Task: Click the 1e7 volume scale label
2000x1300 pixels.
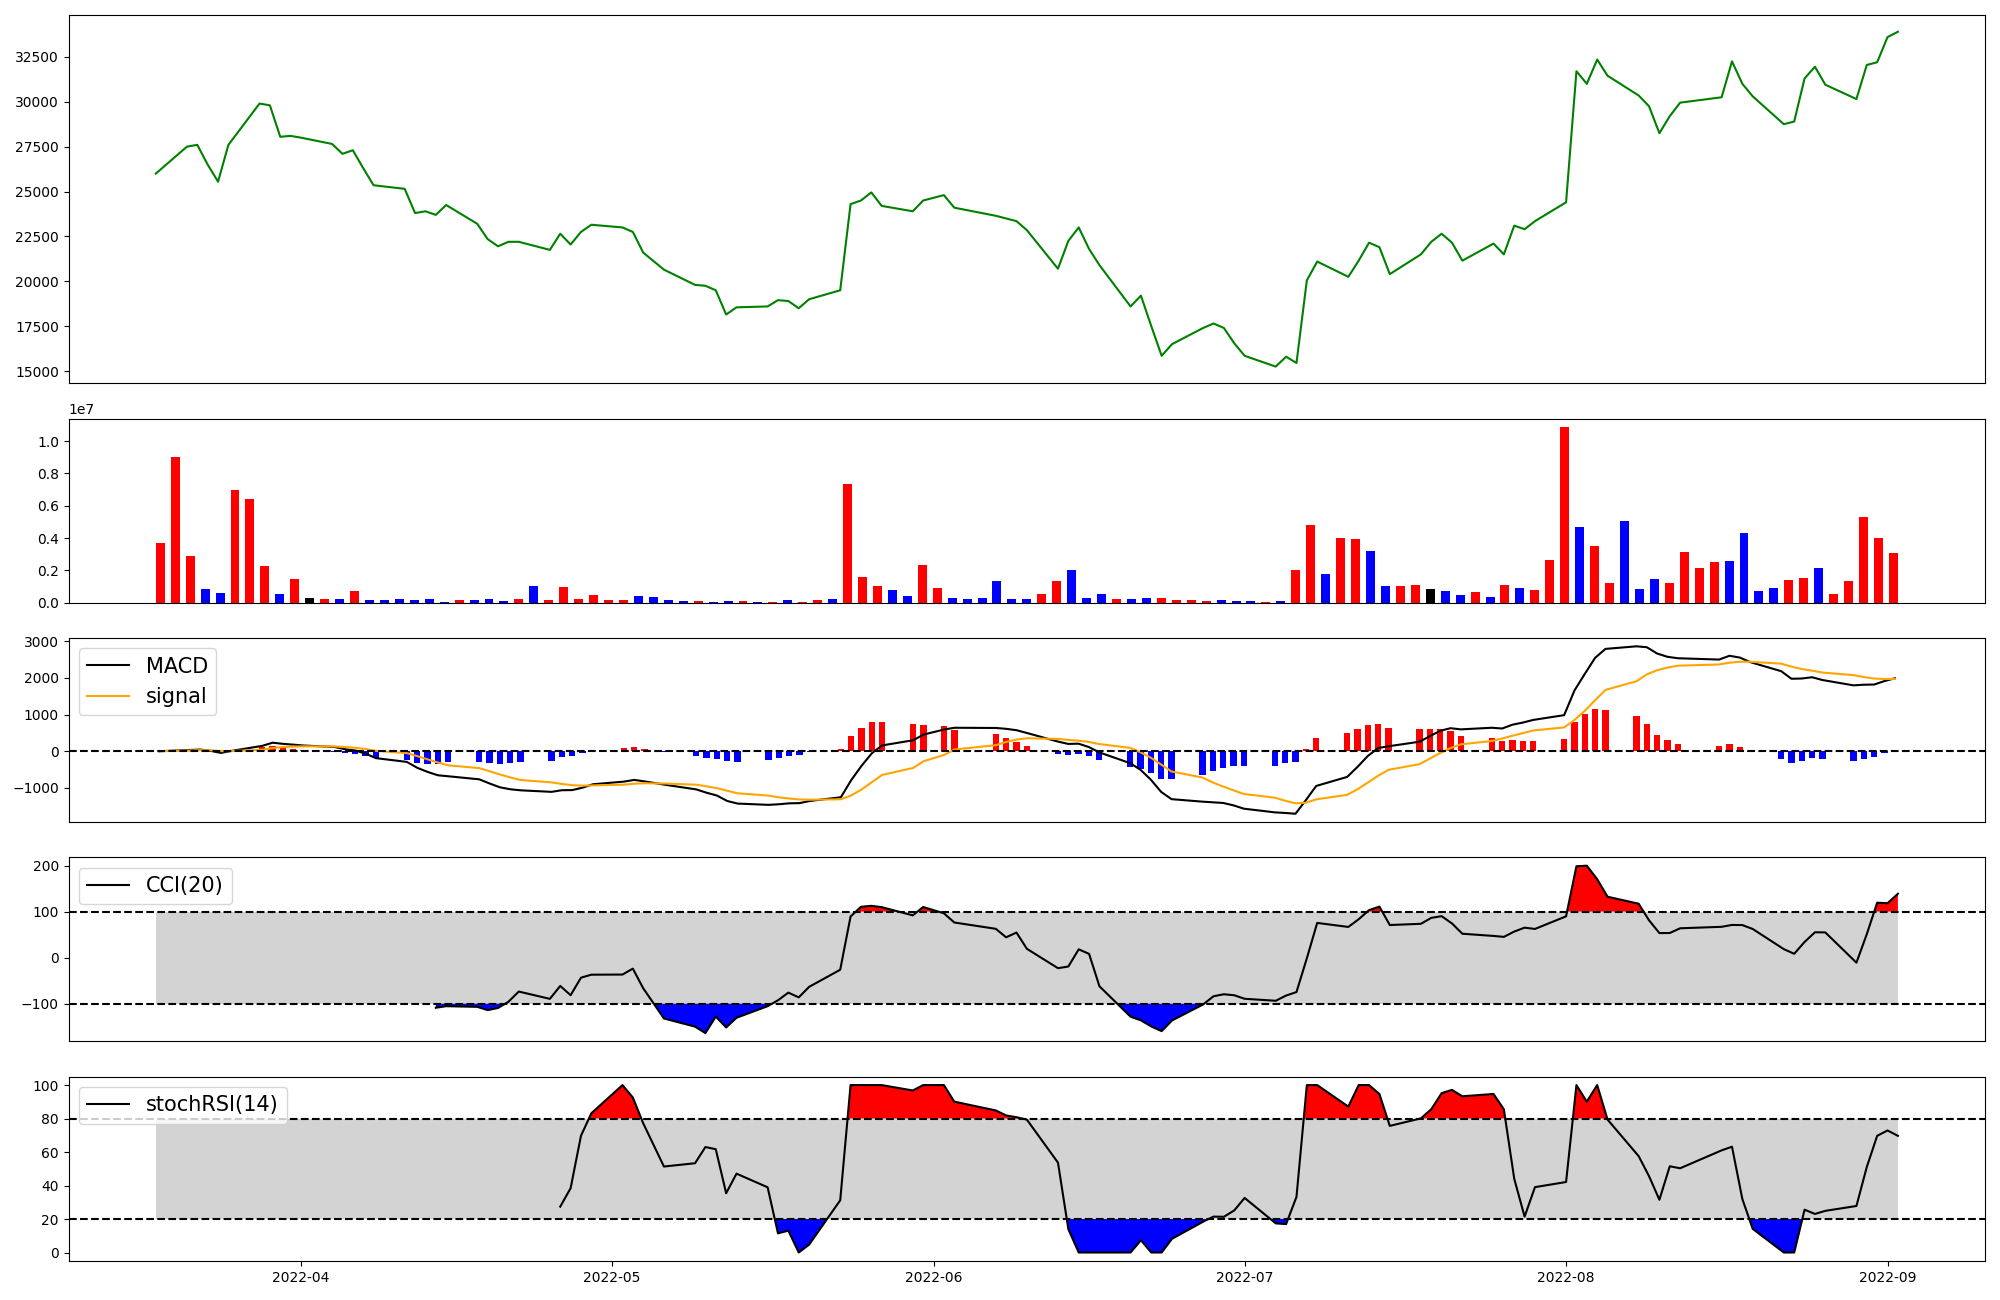Action: pos(81,409)
